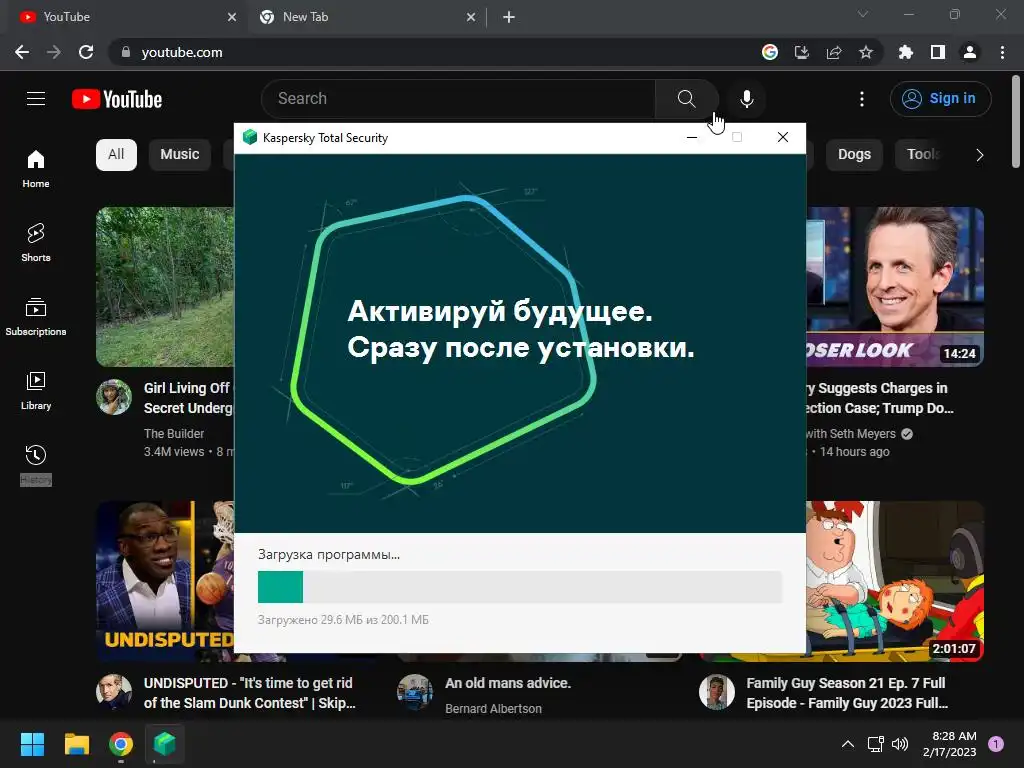Open the Closer Look Seth Meyers thumbnail
This screenshot has height=768, width=1024.
click(x=895, y=287)
